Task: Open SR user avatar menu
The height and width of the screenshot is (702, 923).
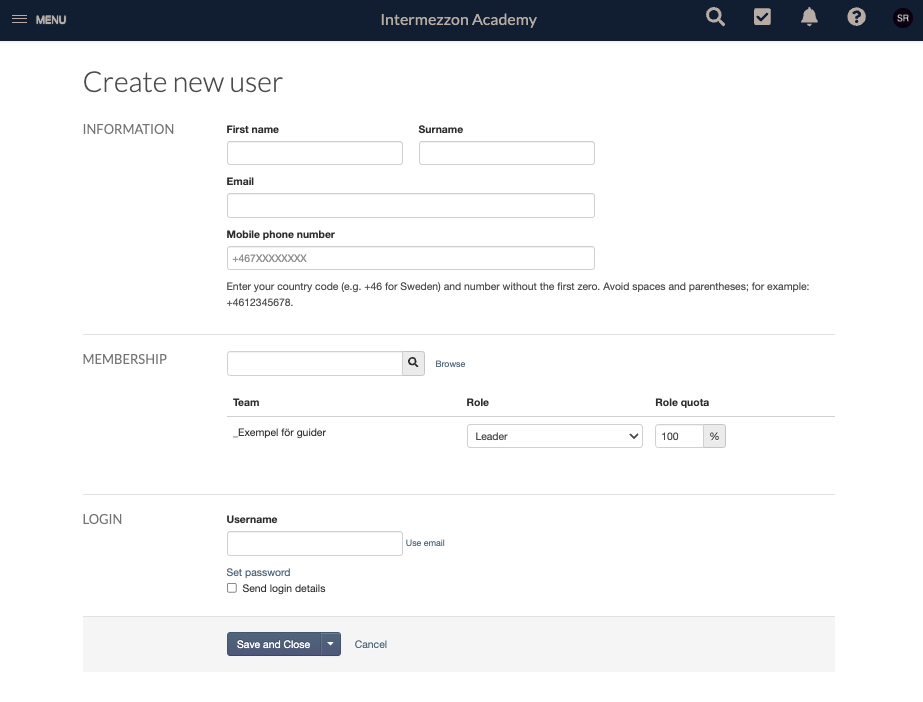Action: pyautogui.click(x=902, y=18)
